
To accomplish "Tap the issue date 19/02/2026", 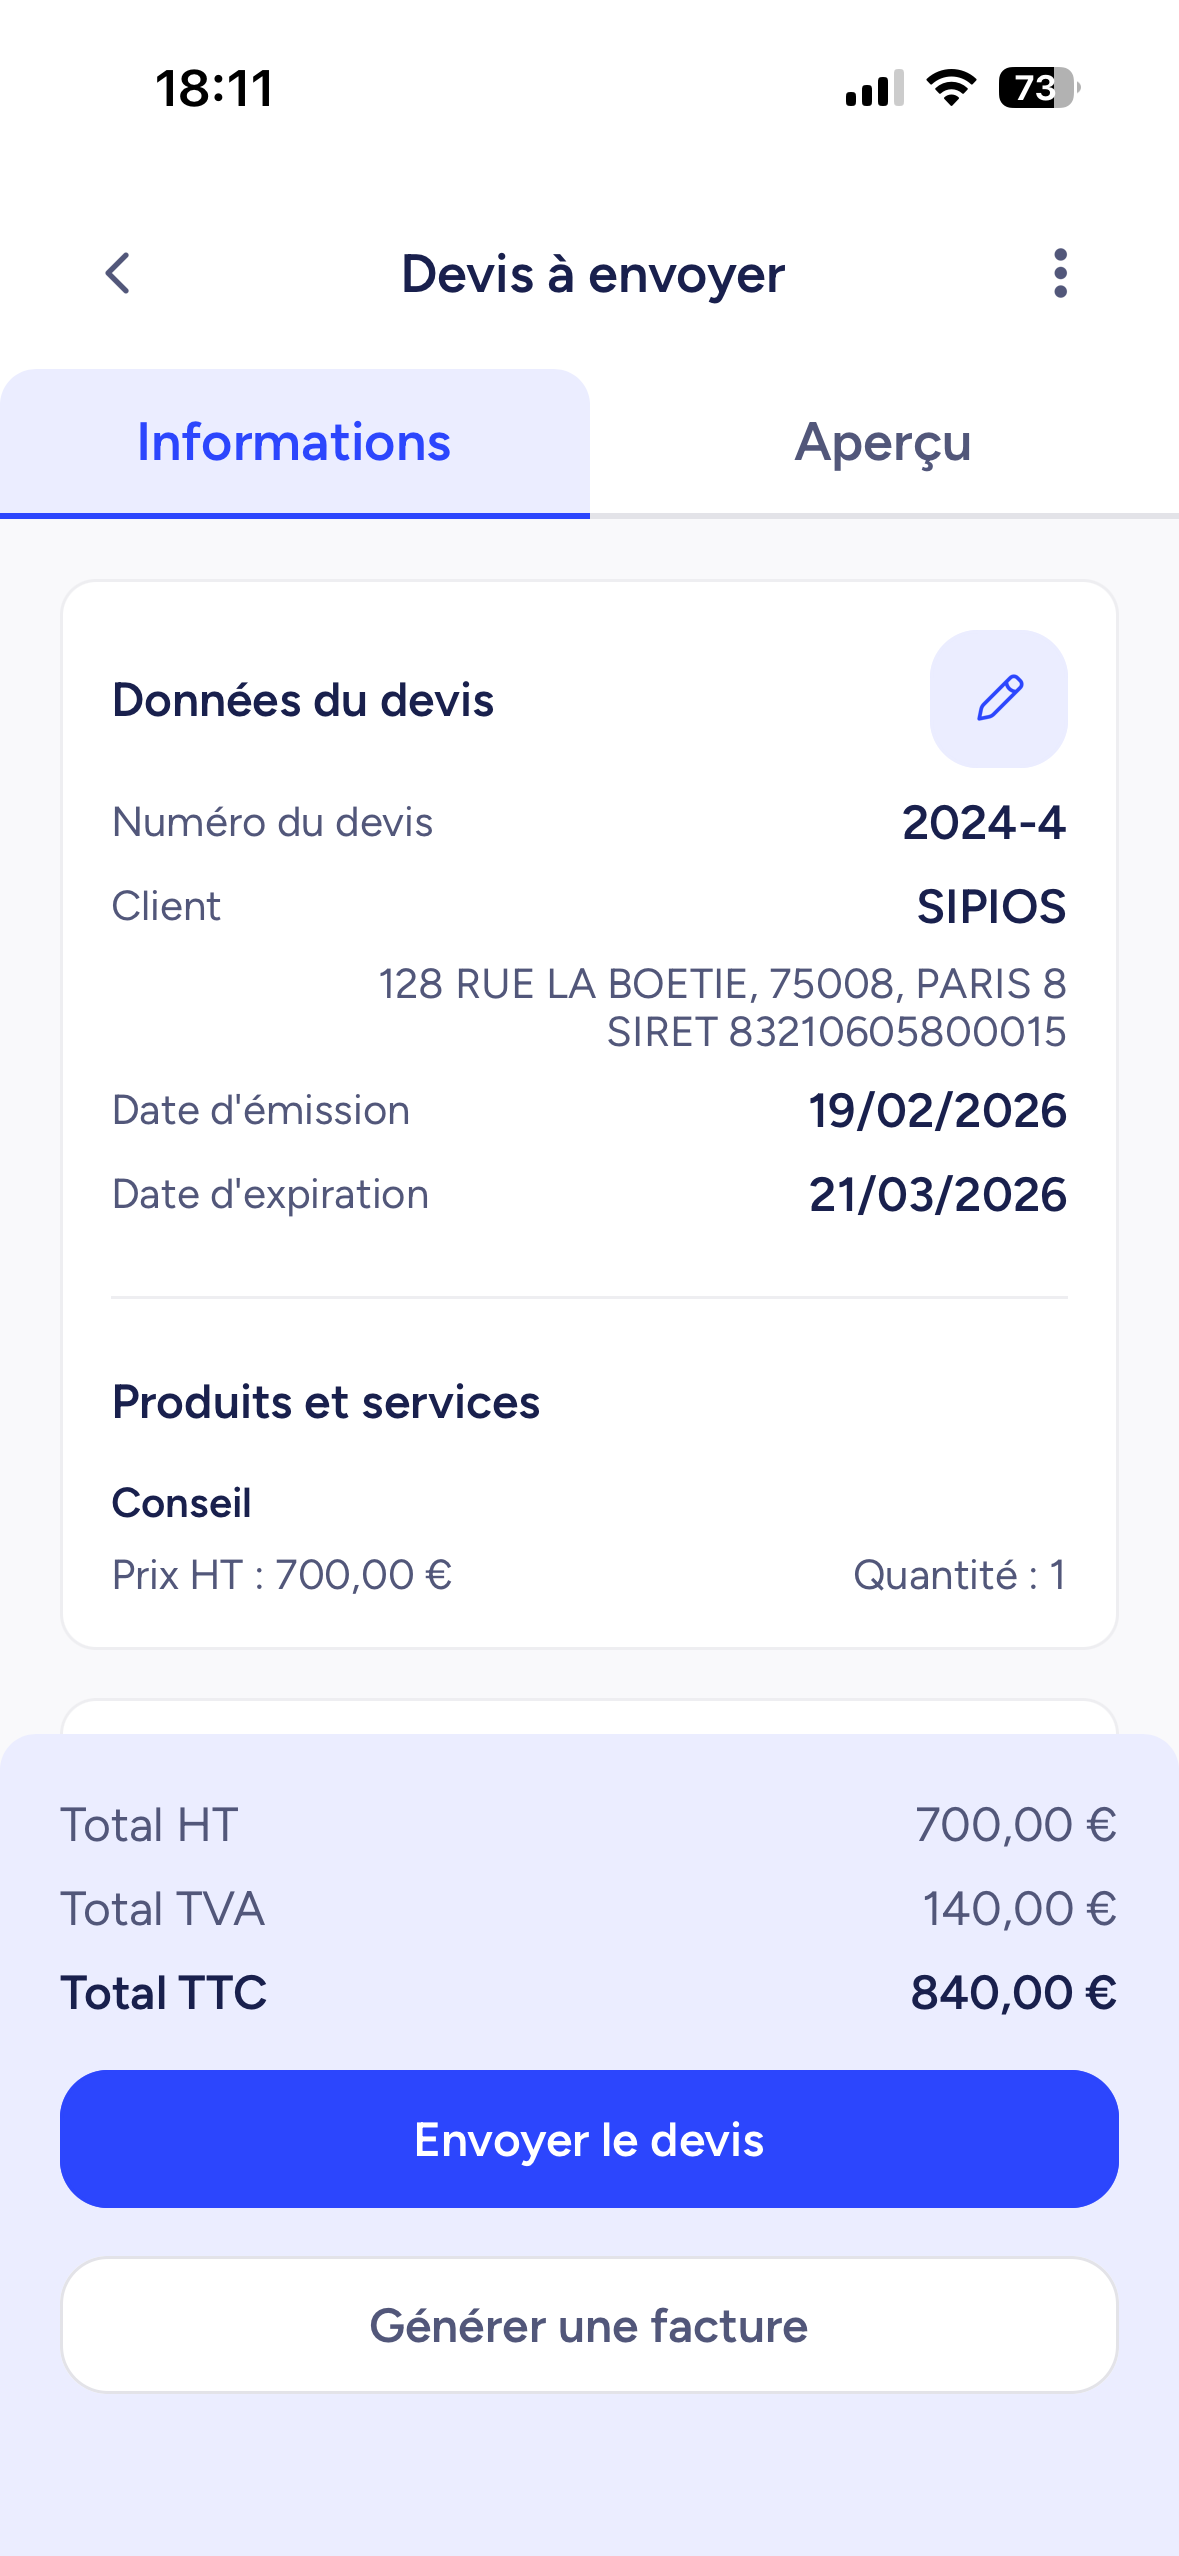I will 937,1111.
